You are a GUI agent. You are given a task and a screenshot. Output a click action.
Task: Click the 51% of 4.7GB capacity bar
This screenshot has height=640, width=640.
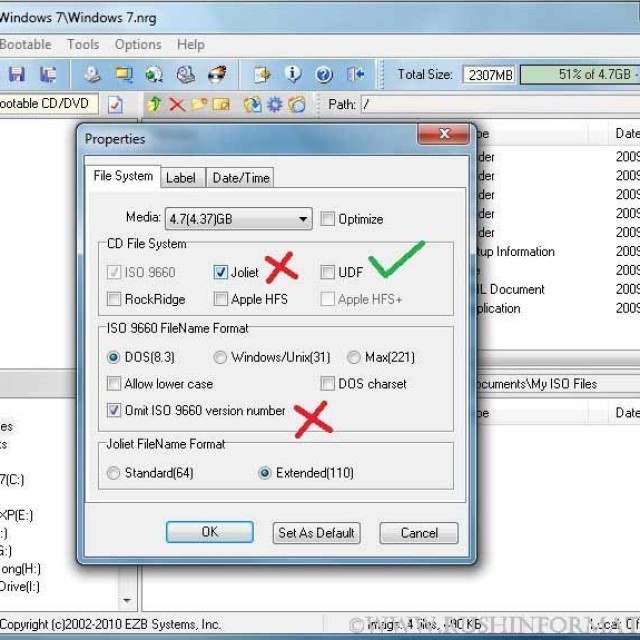pyautogui.click(x=580, y=75)
